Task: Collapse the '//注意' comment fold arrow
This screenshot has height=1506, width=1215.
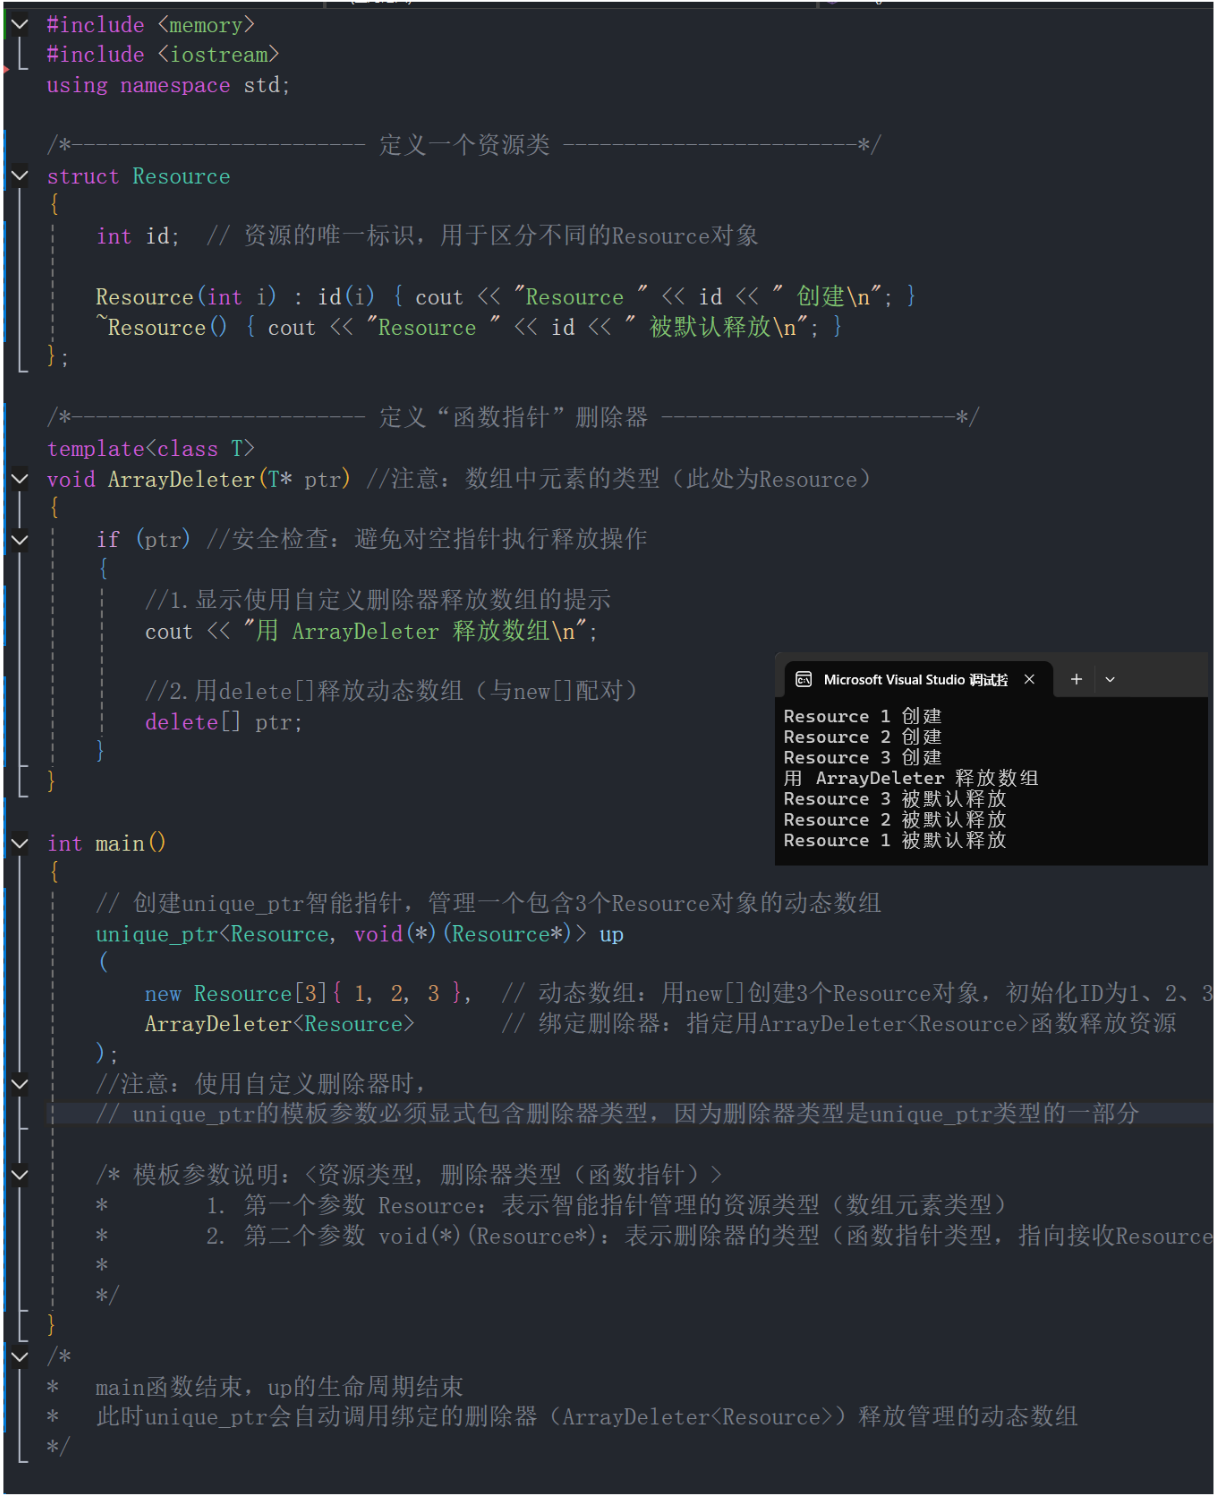Action: point(19,1083)
